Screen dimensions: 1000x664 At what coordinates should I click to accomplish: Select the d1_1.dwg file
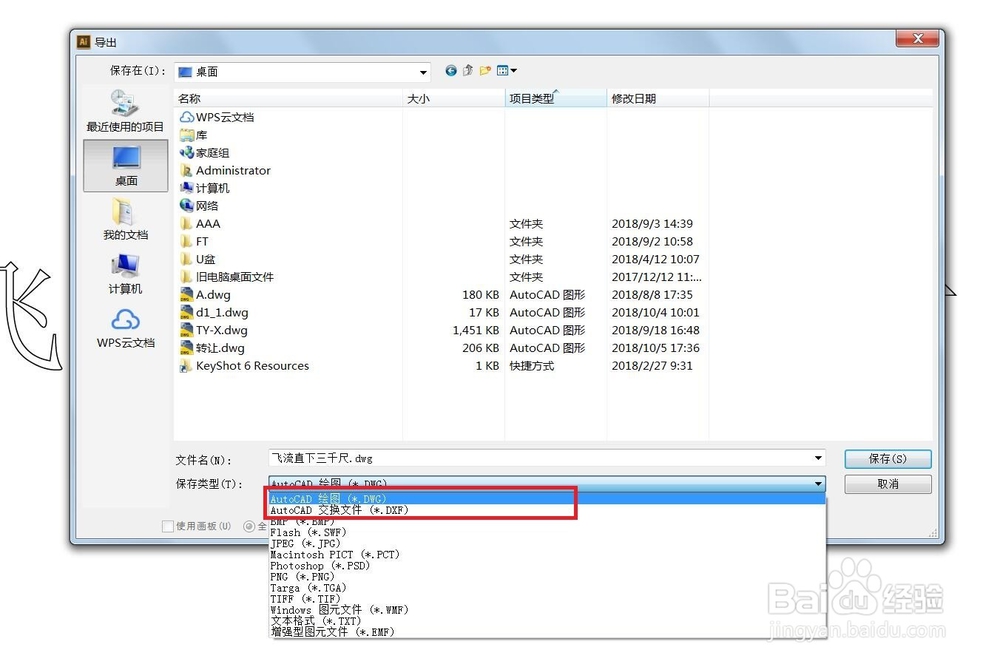pyautogui.click(x=214, y=313)
